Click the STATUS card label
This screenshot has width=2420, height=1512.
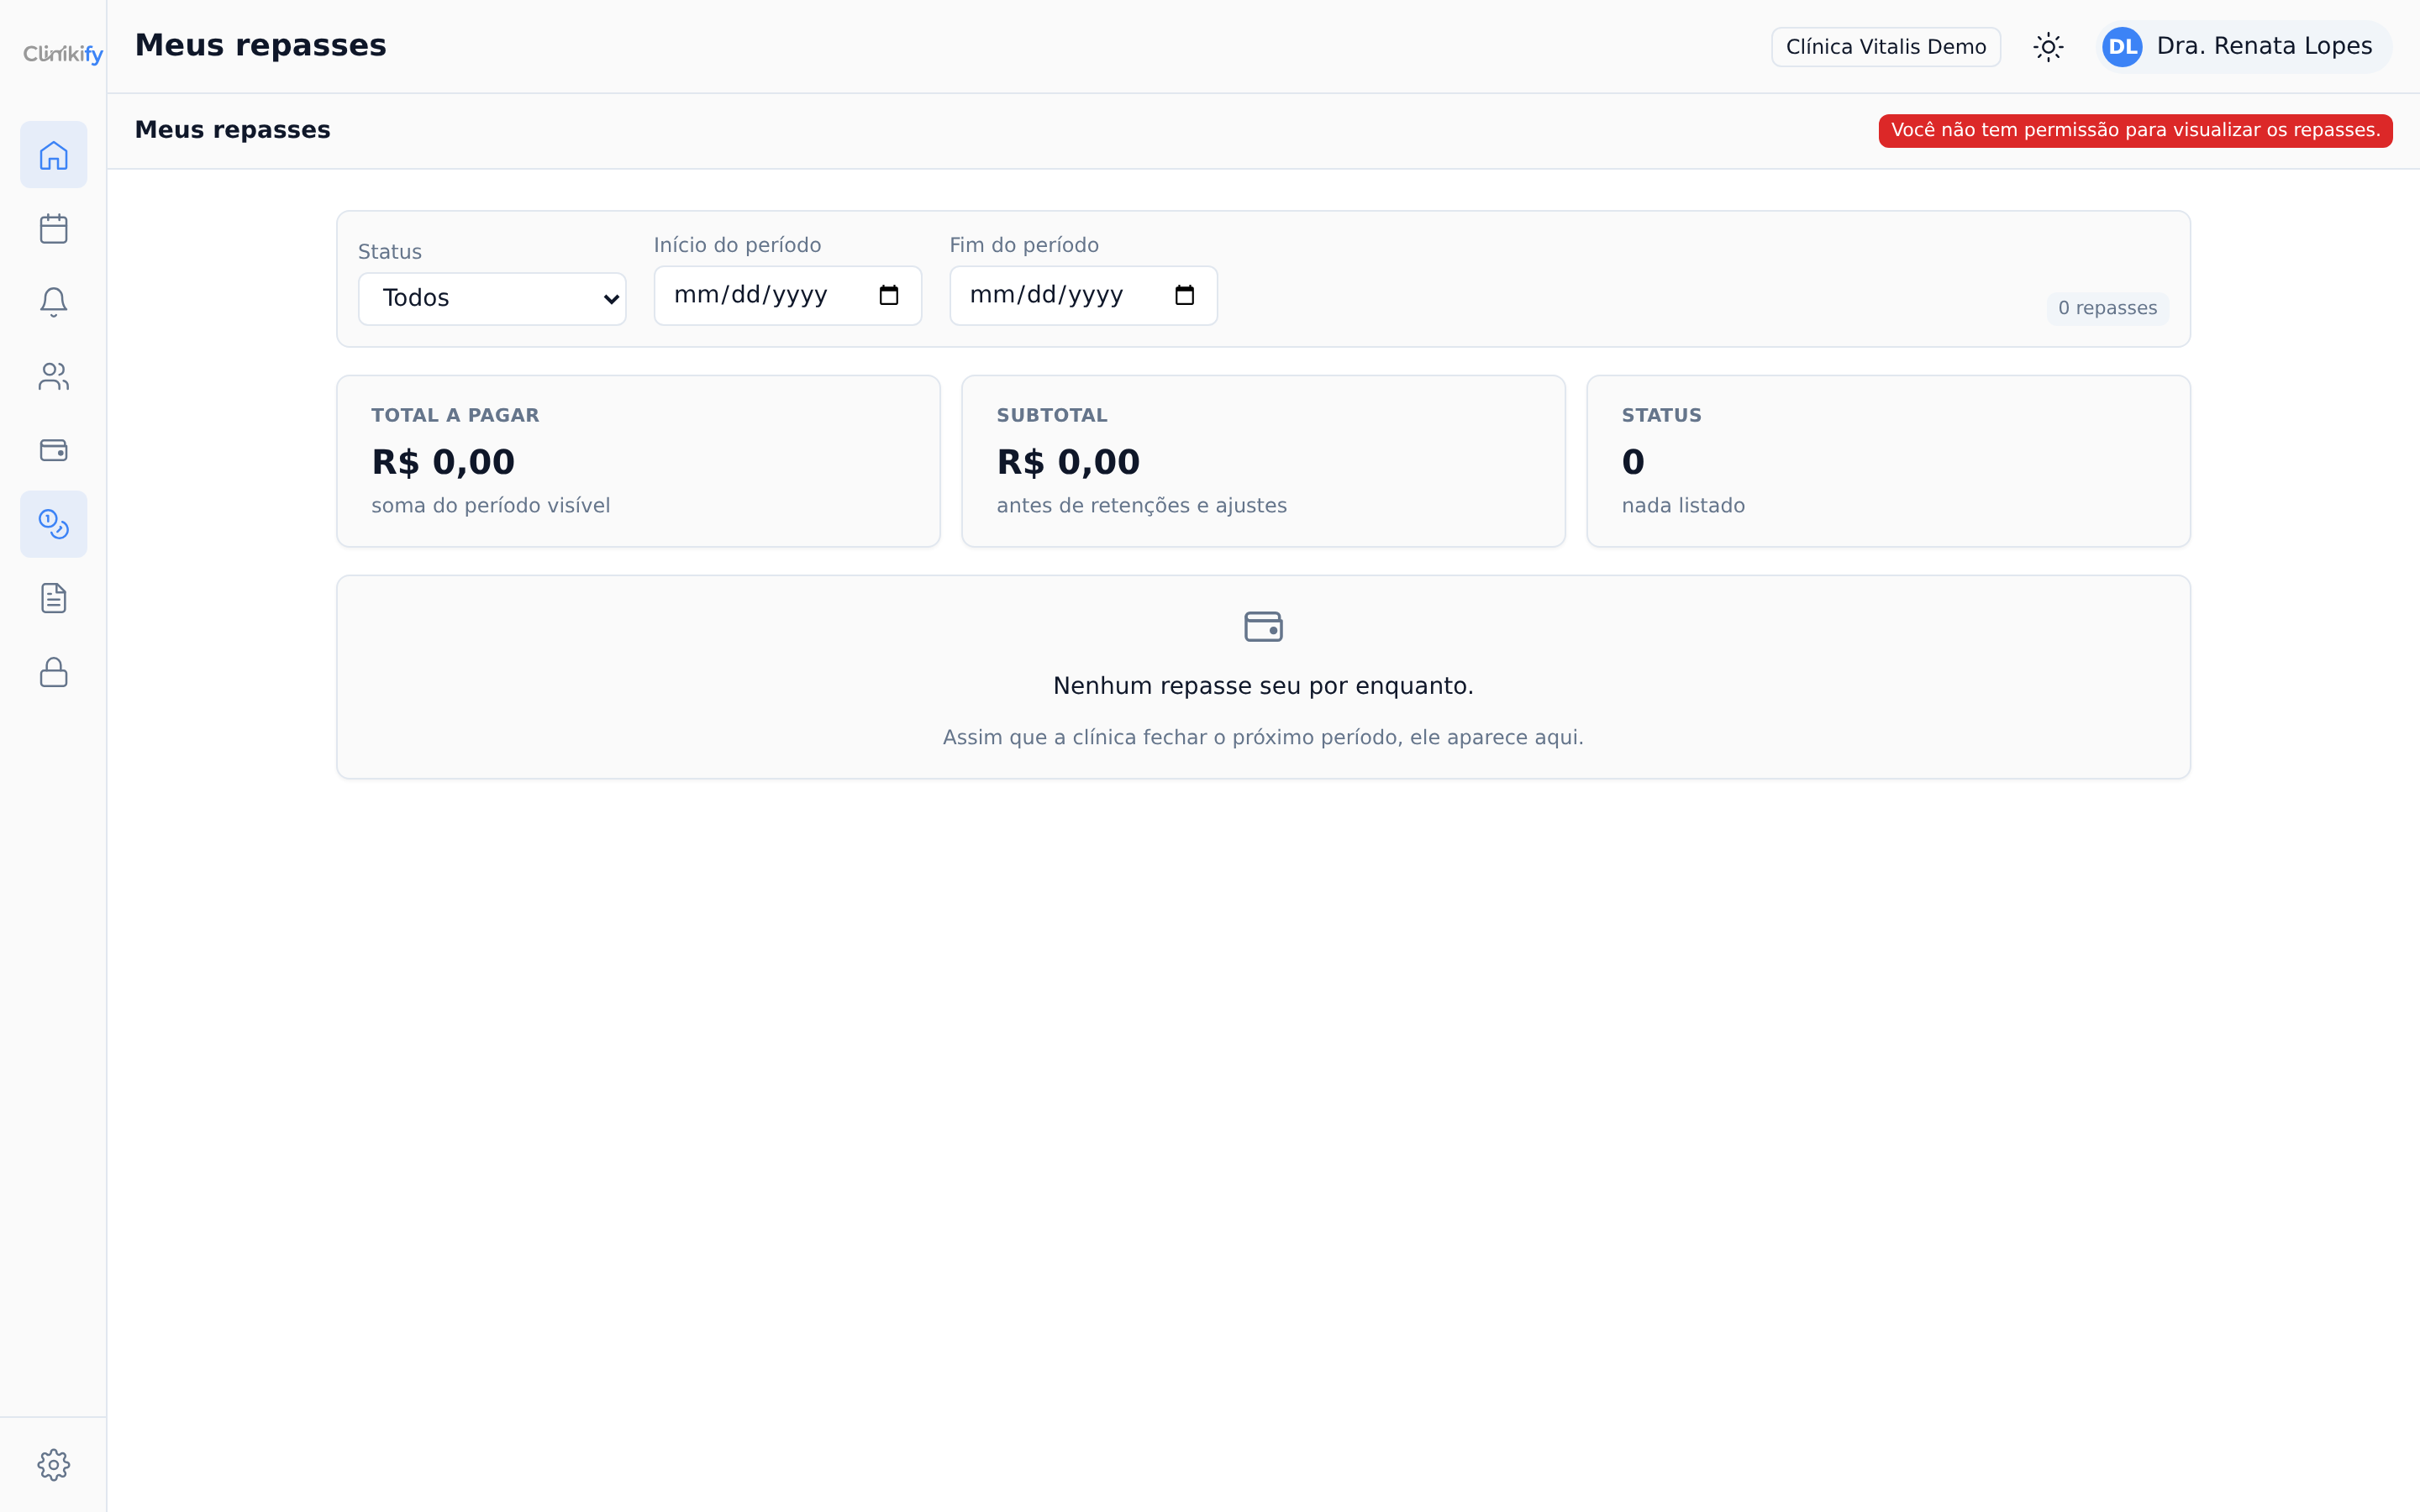pyautogui.click(x=1661, y=415)
